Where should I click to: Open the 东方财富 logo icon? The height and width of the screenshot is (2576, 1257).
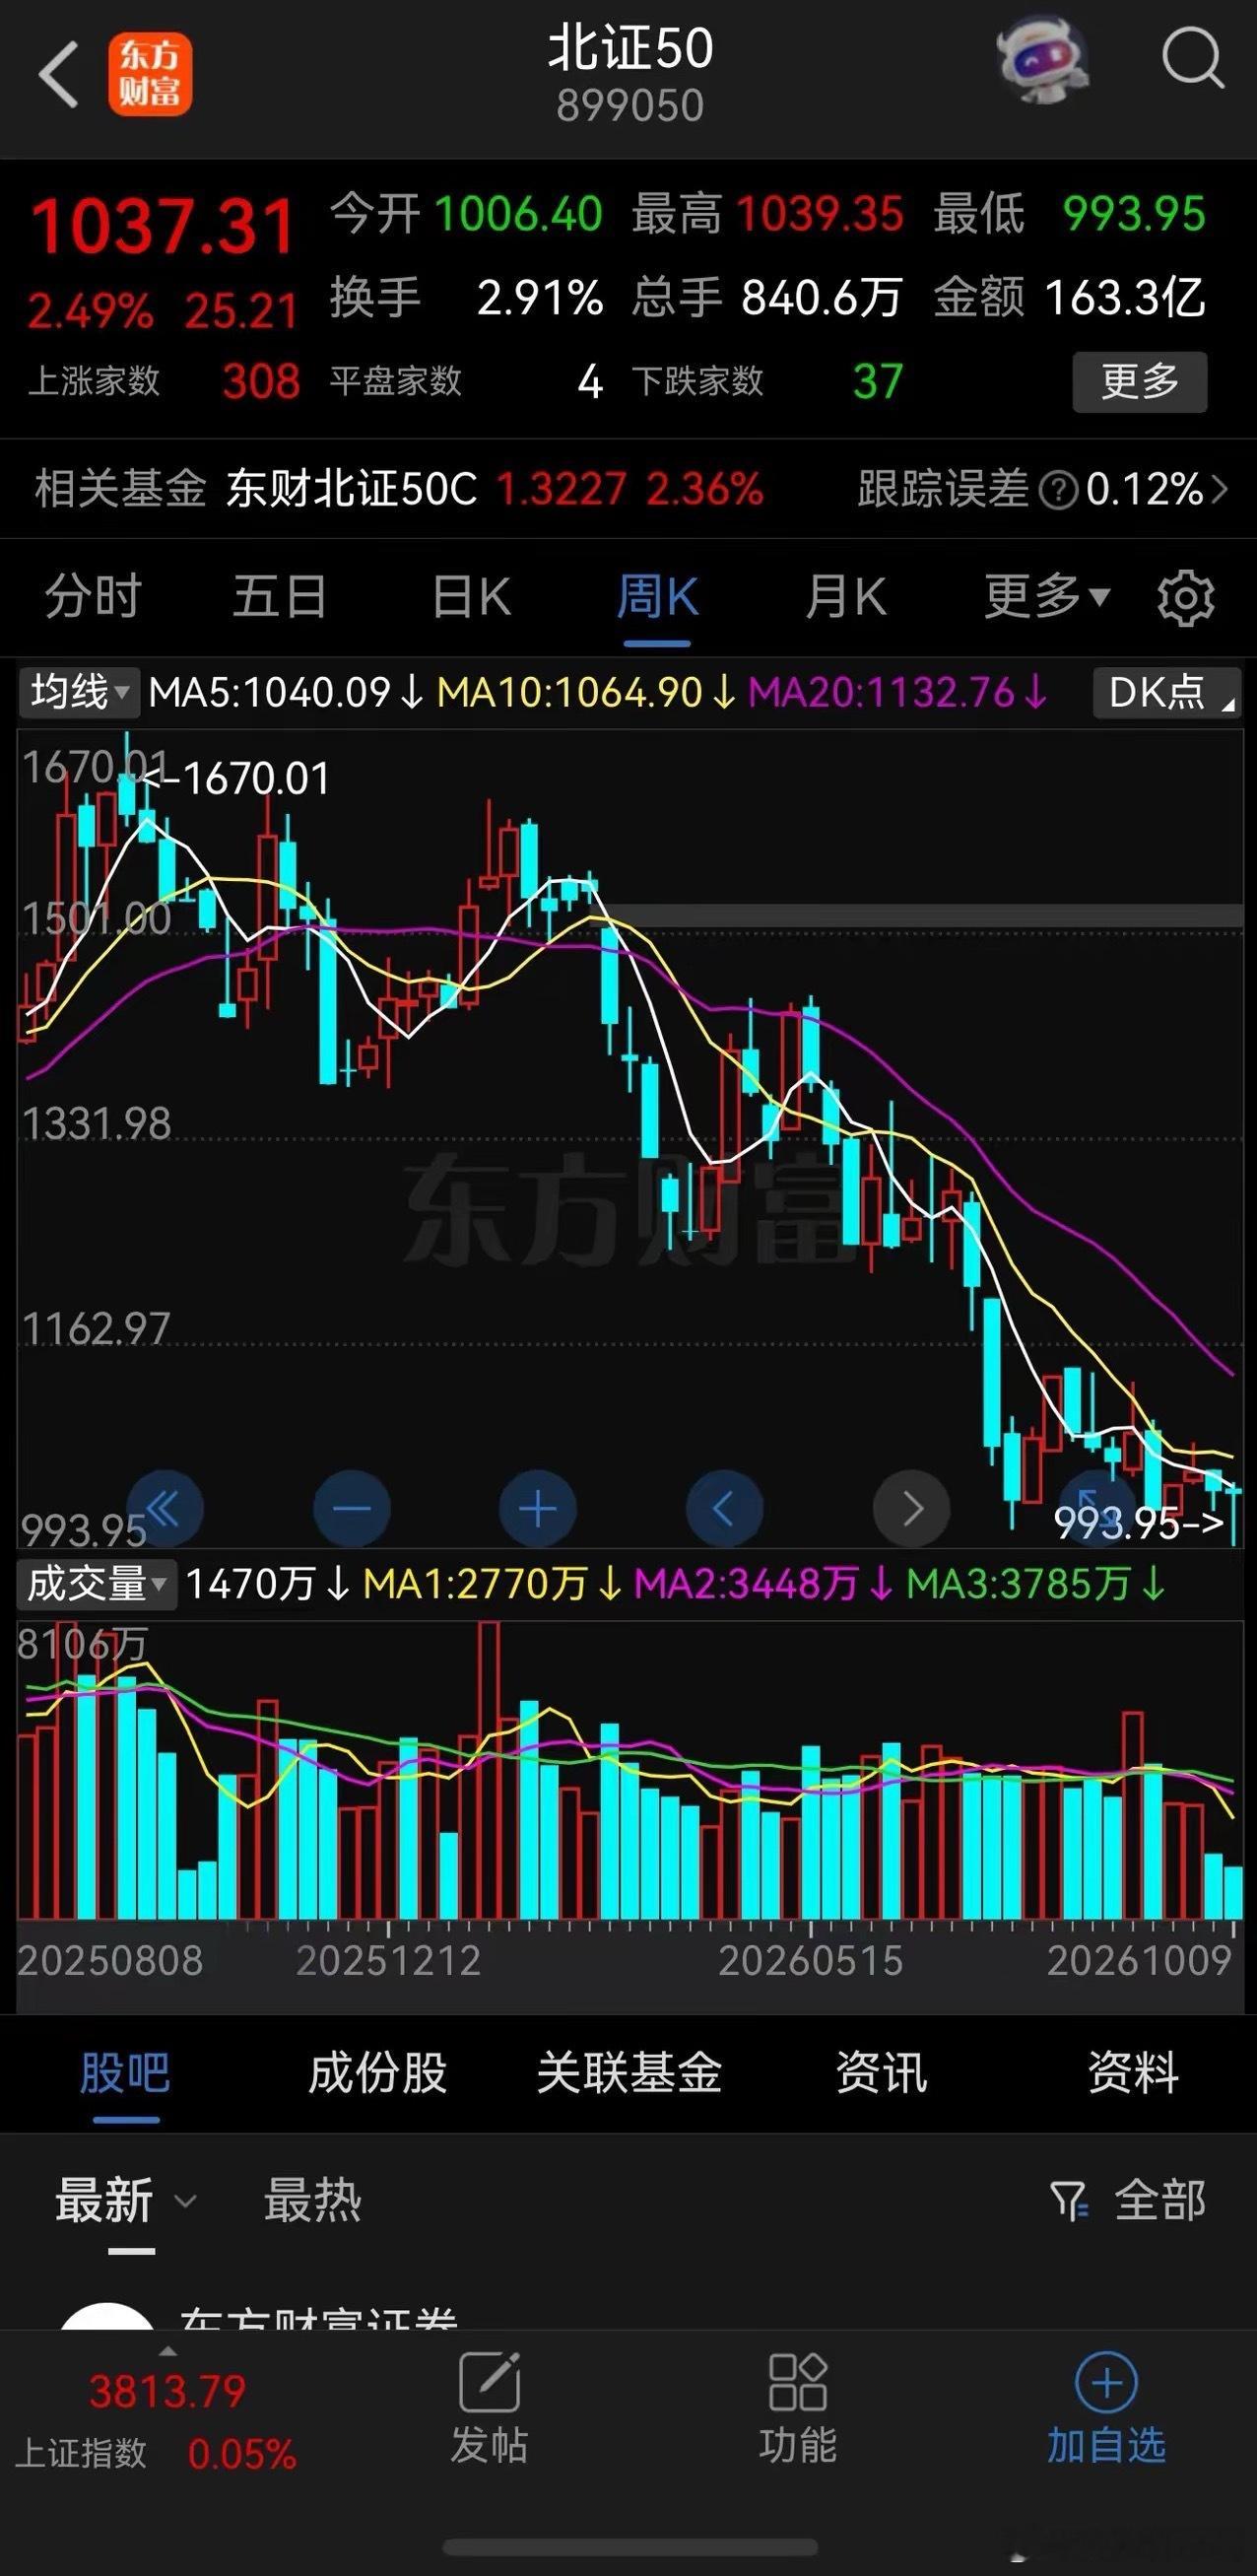[x=150, y=75]
